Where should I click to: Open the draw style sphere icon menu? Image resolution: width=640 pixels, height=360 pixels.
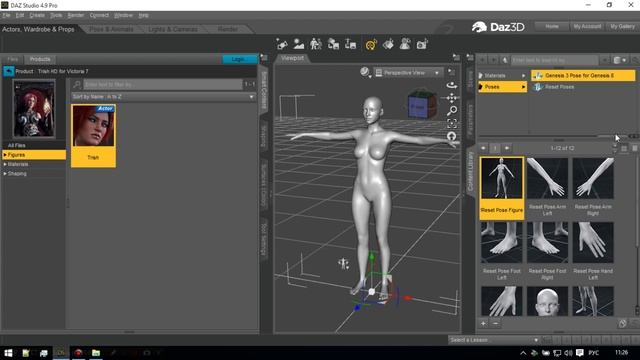(365, 73)
